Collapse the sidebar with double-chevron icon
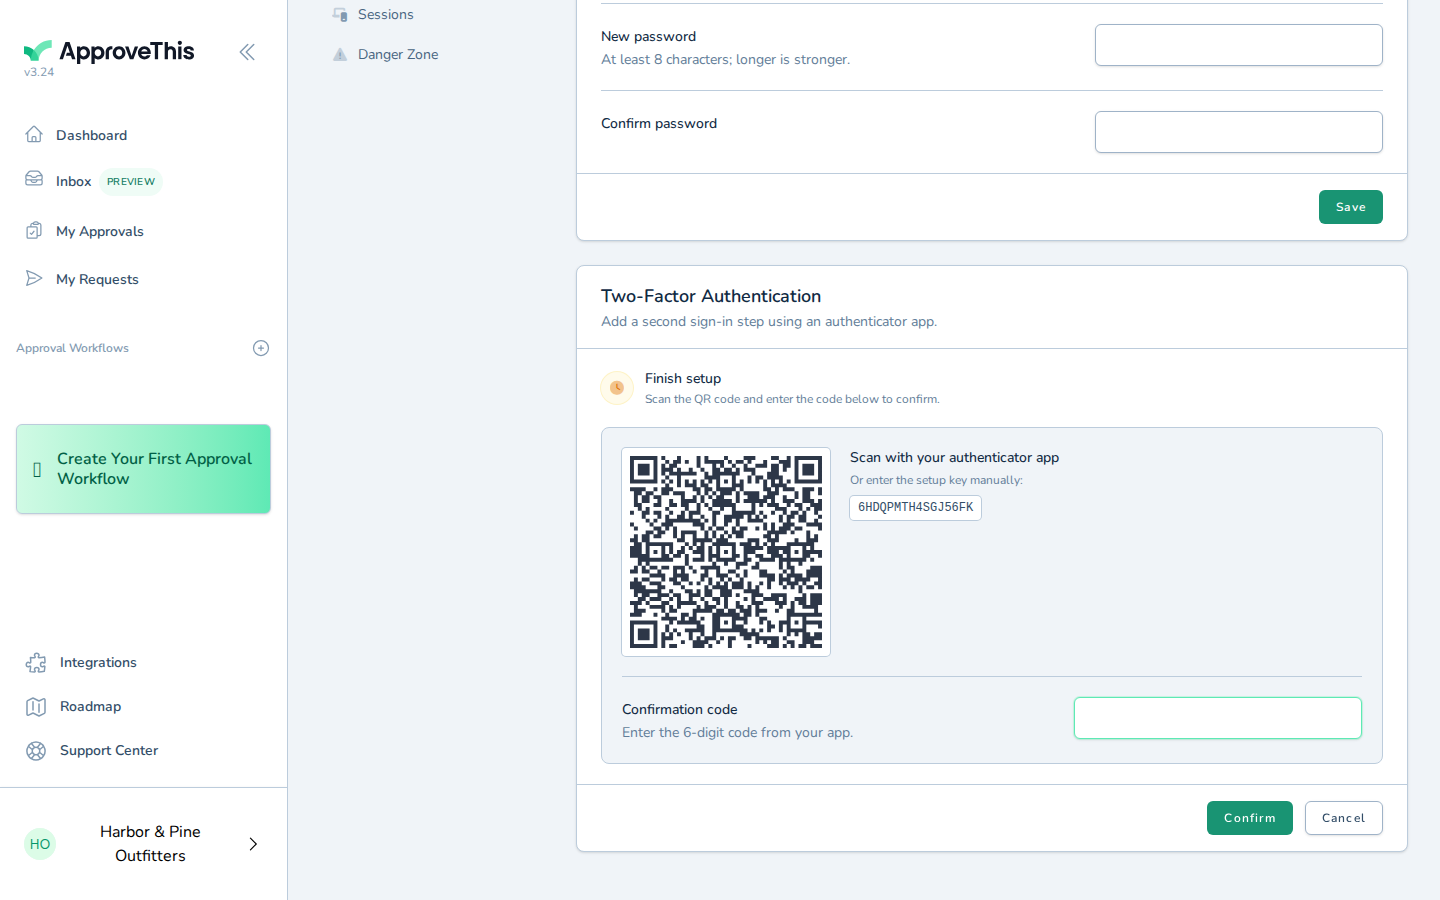 247,52
